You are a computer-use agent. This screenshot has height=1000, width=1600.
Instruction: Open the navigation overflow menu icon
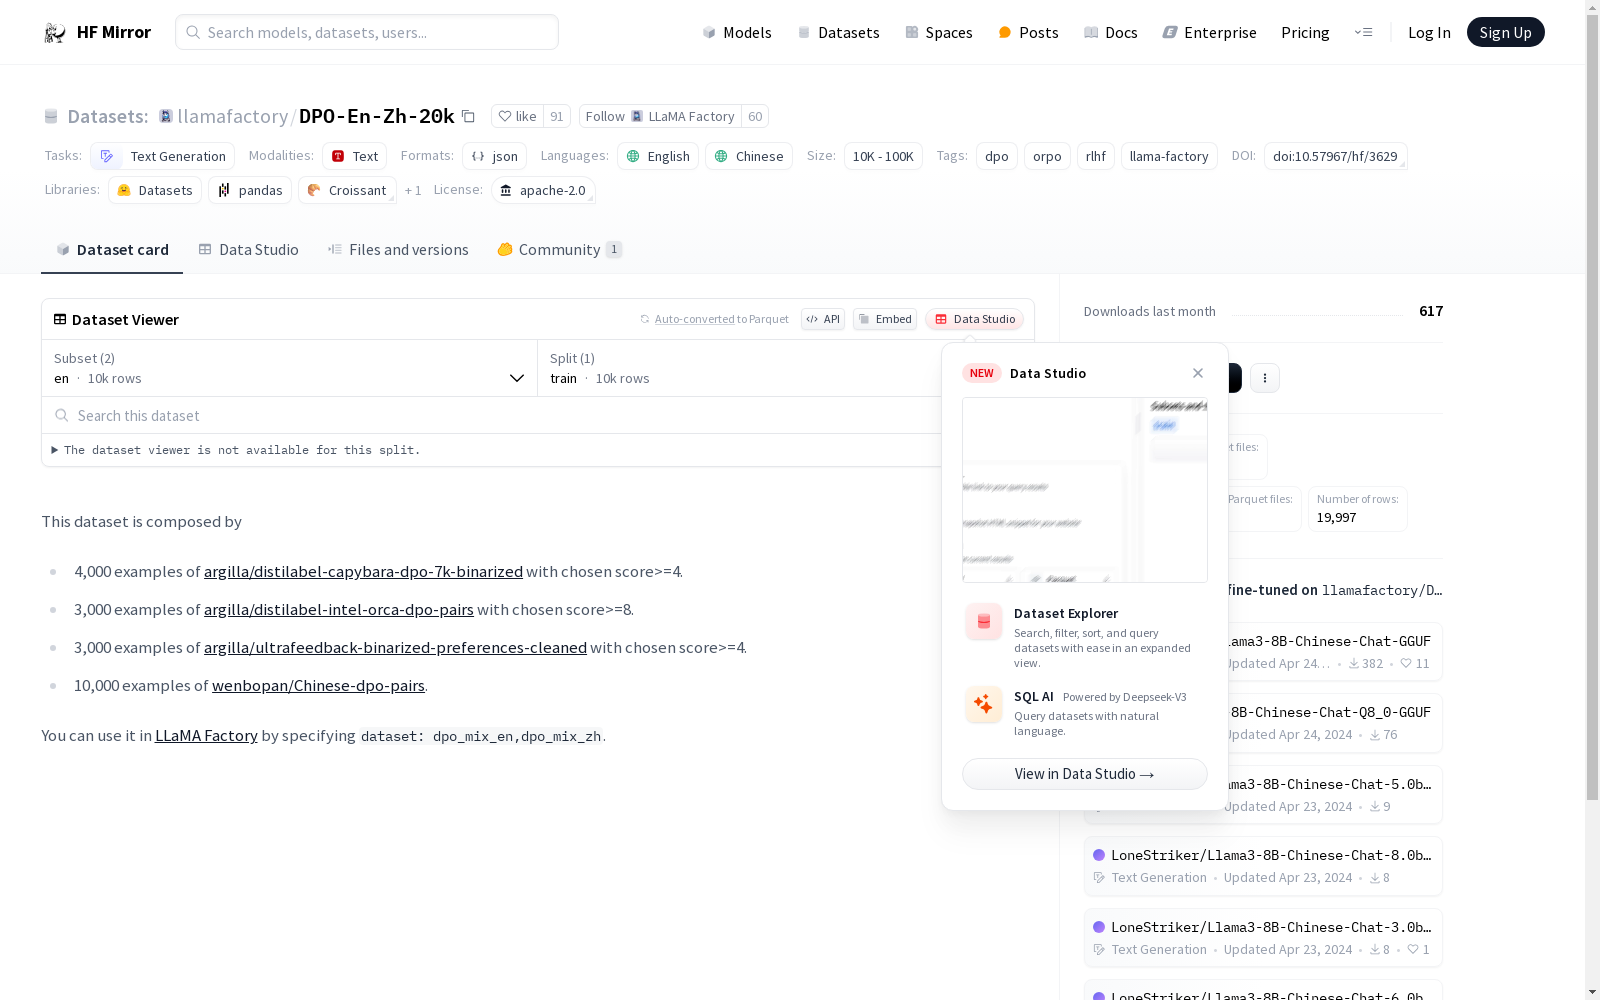(x=1363, y=32)
